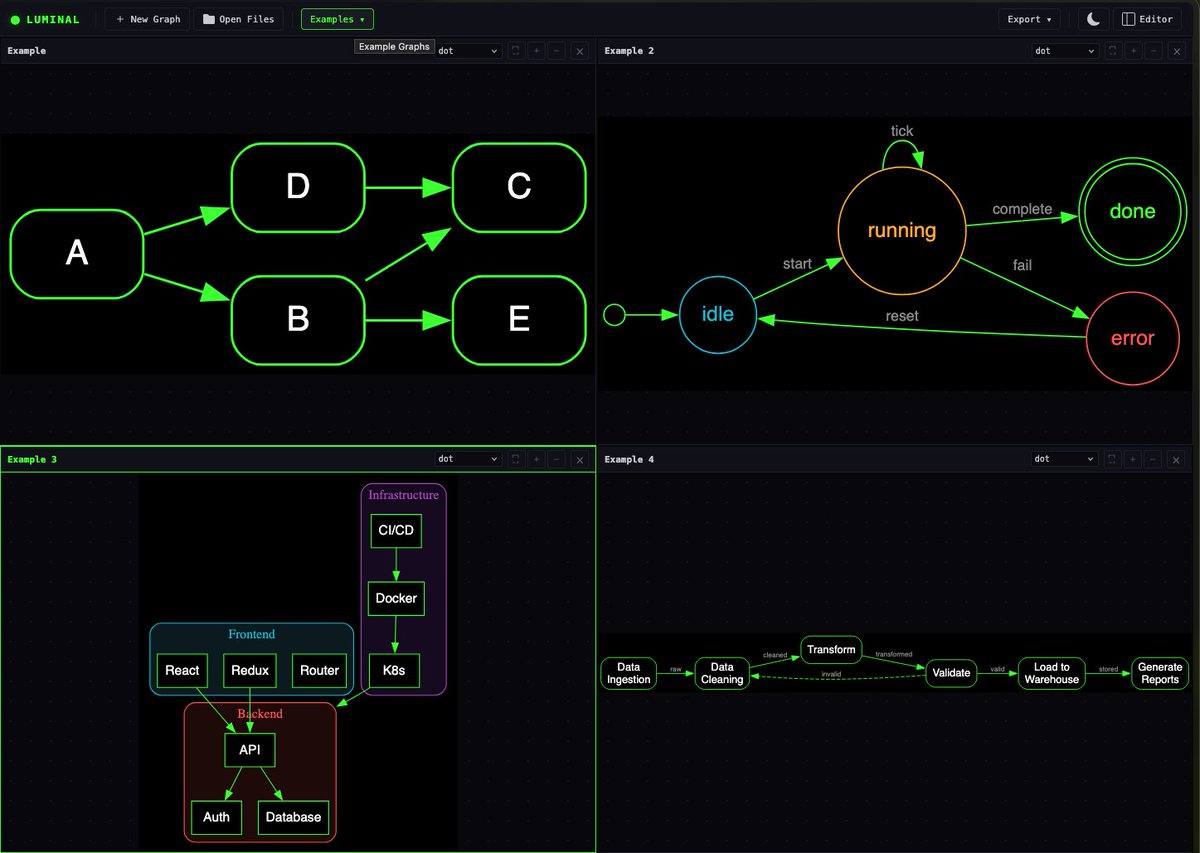Select the Router node
The width and height of the screenshot is (1200, 853).
coord(320,670)
